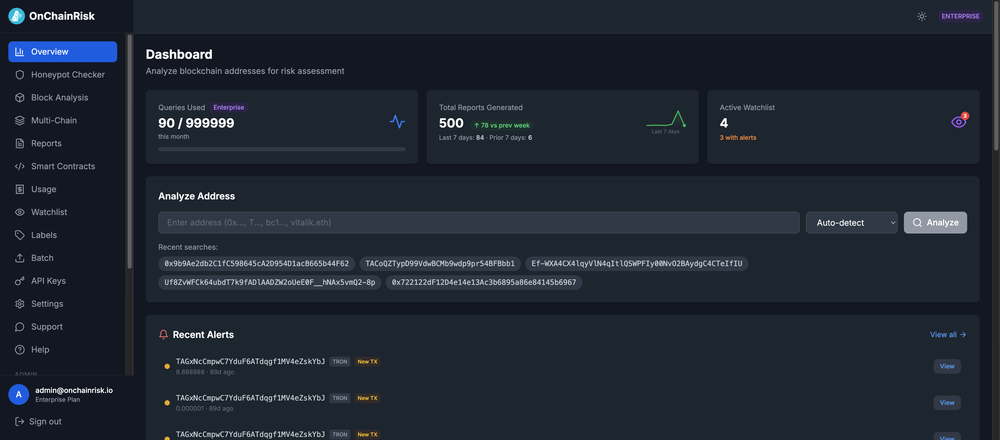This screenshot has width=1000, height=440.
Task: Click the Batch upload icon
Action: 20,258
